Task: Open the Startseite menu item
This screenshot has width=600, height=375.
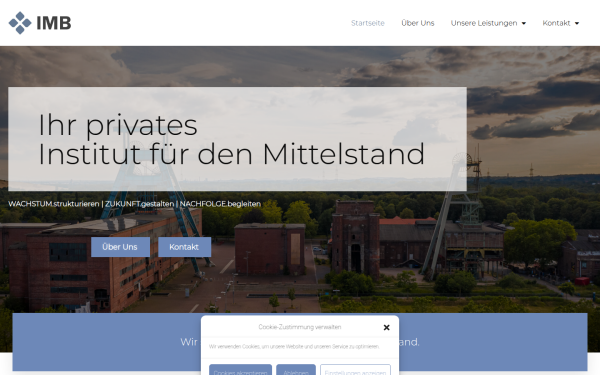Action: click(368, 23)
